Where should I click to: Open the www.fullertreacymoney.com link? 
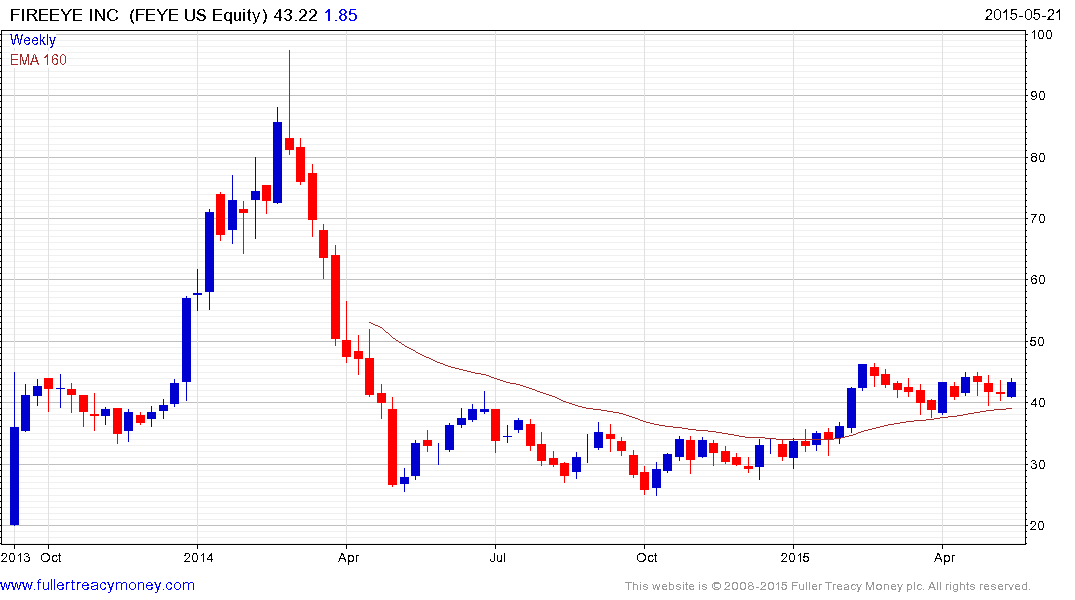(x=97, y=585)
